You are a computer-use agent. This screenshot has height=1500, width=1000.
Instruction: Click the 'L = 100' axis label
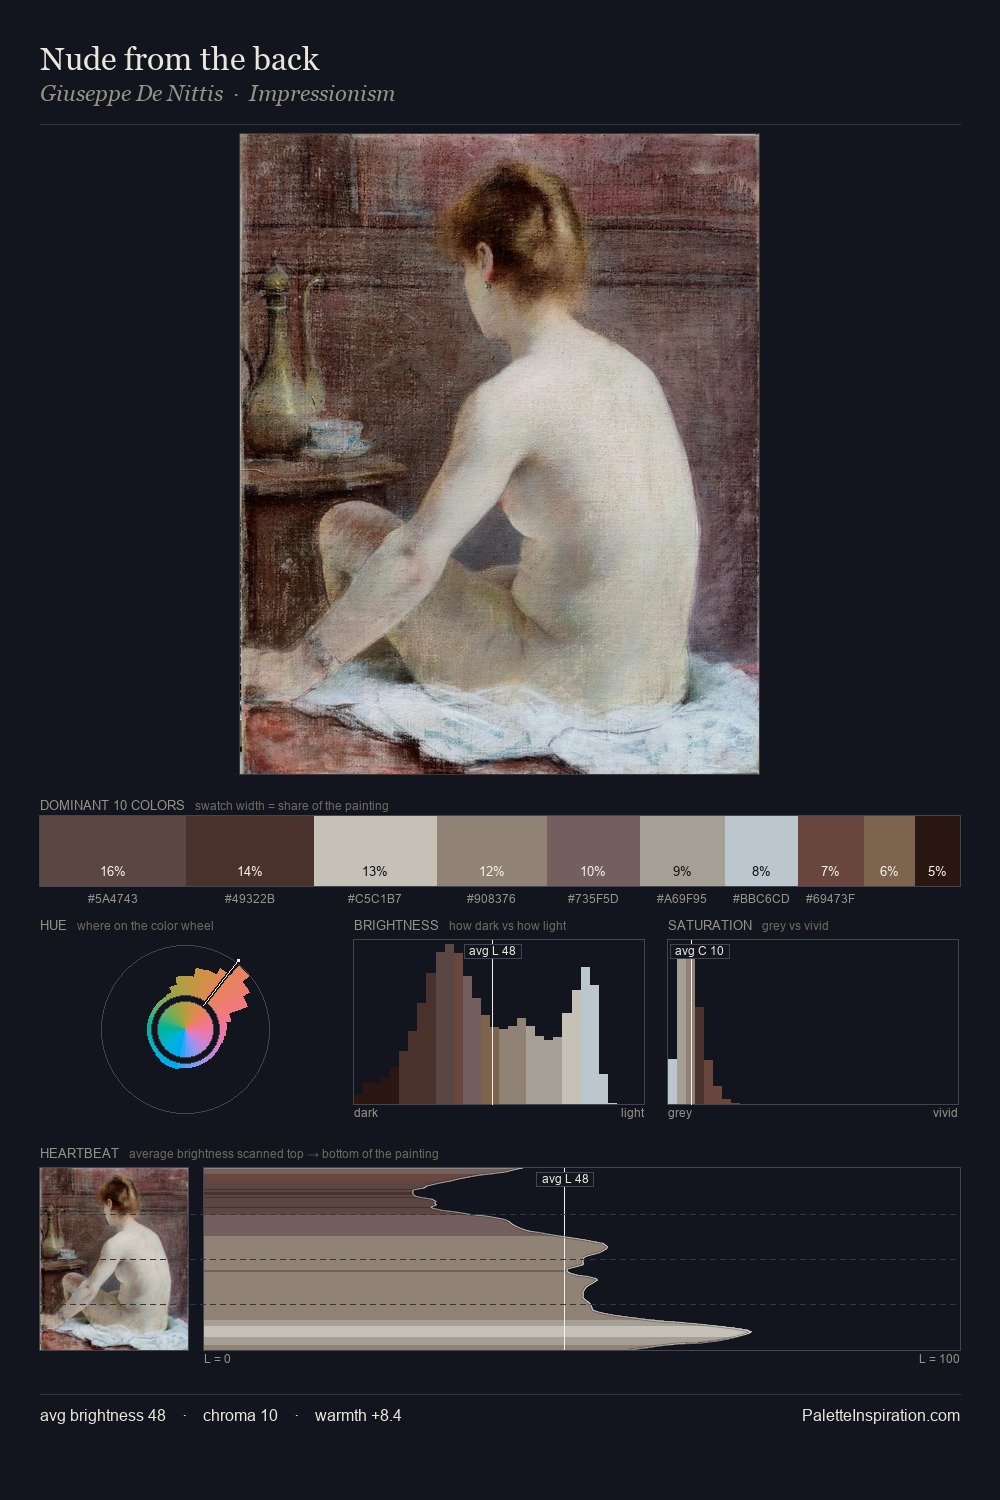pyautogui.click(x=939, y=1359)
